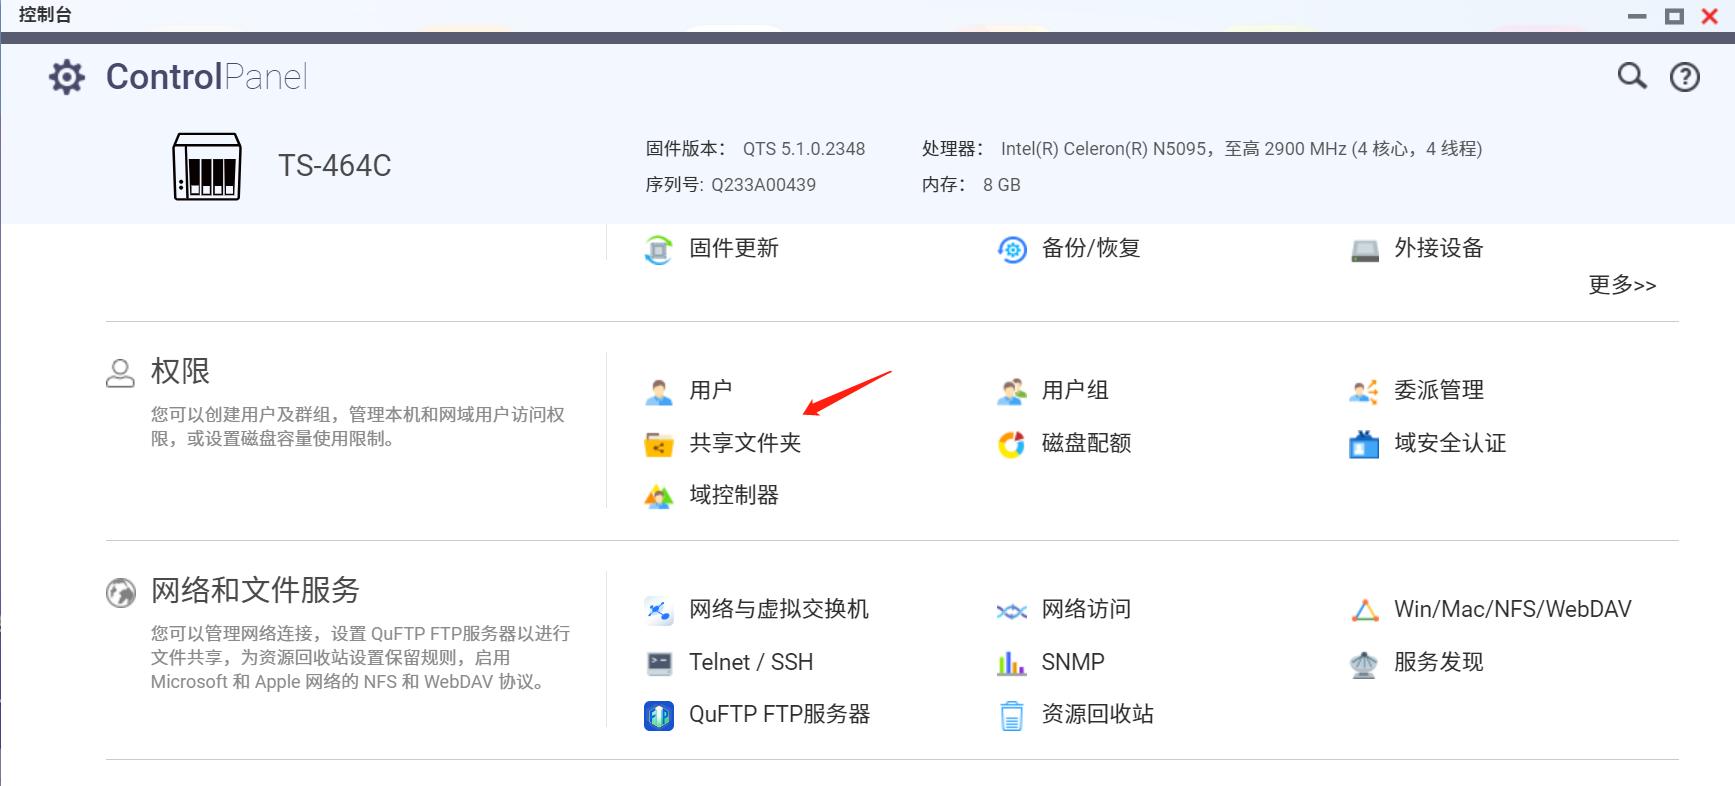Screen dimensions: 1735x786
Task: Click the 外接设备 icon
Action: click(x=1365, y=249)
